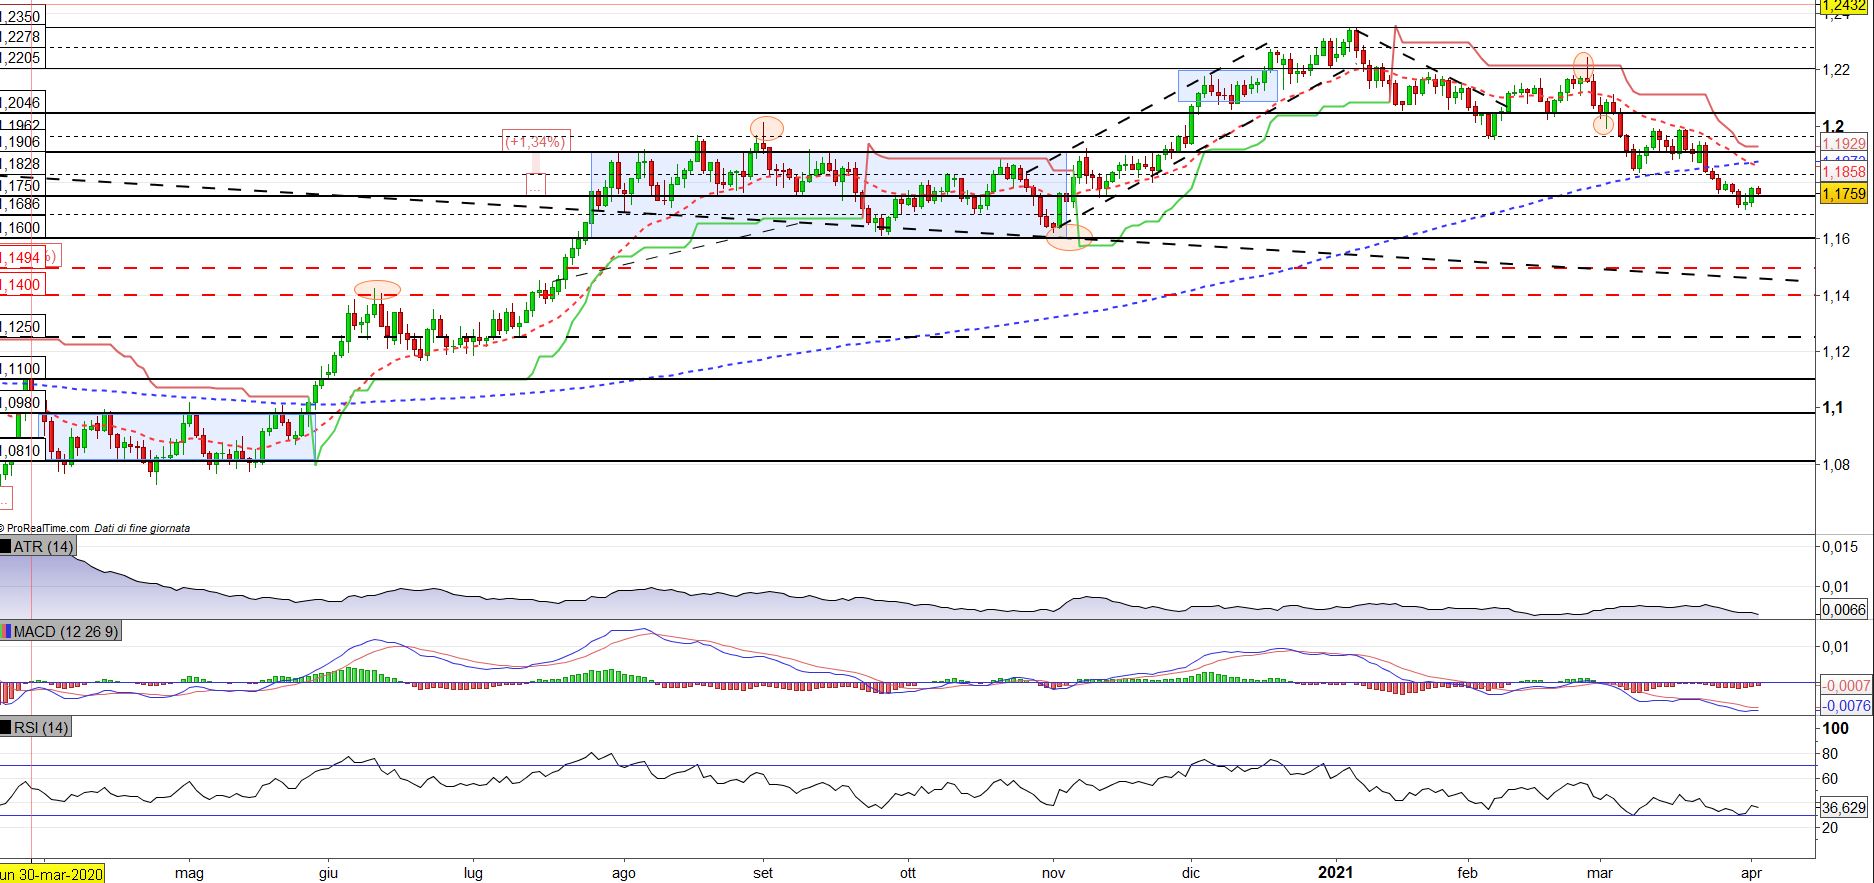The height and width of the screenshot is (883, 1874).
Task: Select the 30-mar-2020 date cursor label
Action: (x=52, y=873)
